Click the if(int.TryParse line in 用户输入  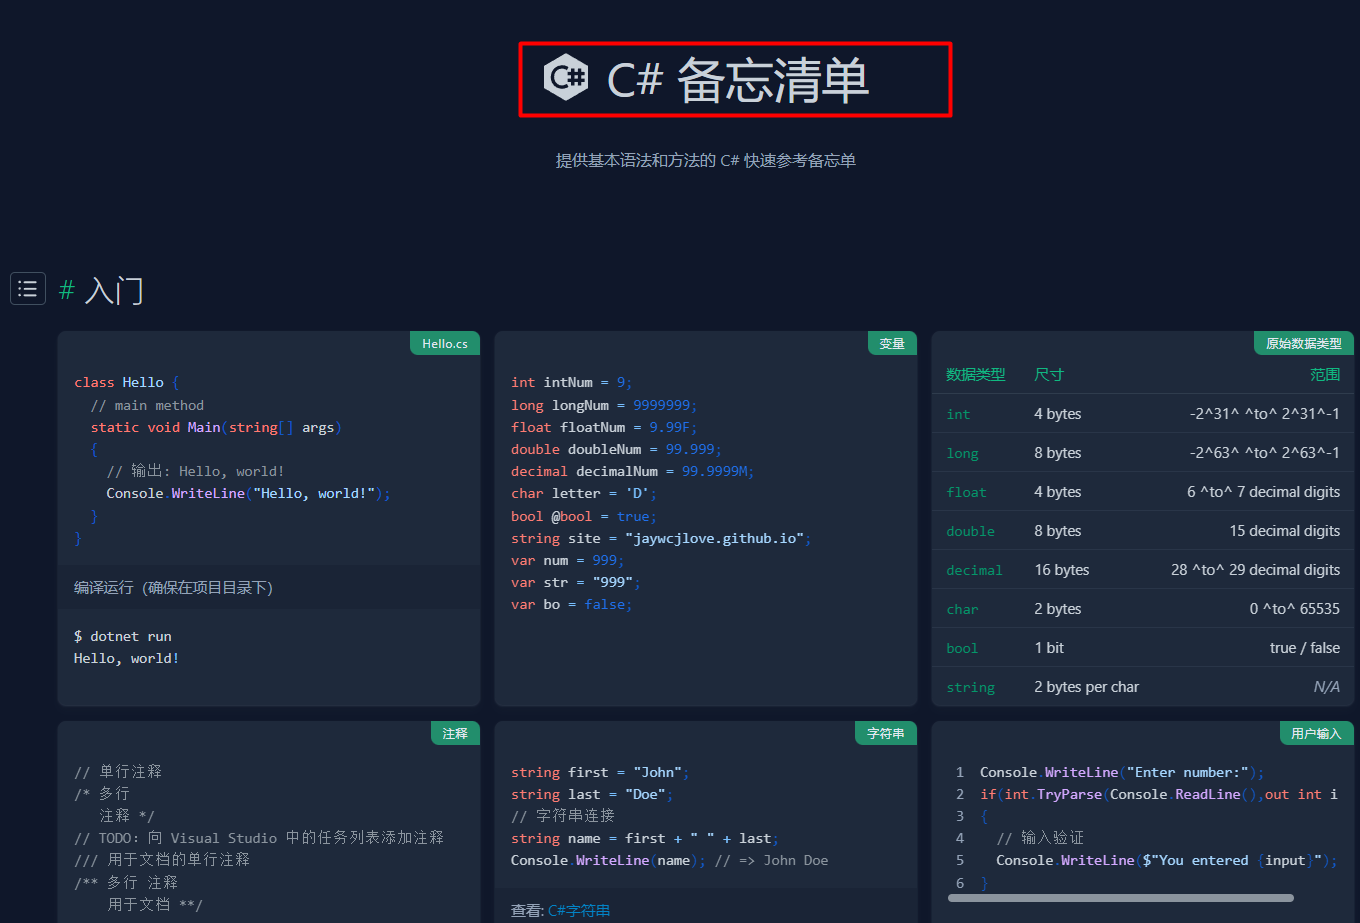(x=1159, y=794)
